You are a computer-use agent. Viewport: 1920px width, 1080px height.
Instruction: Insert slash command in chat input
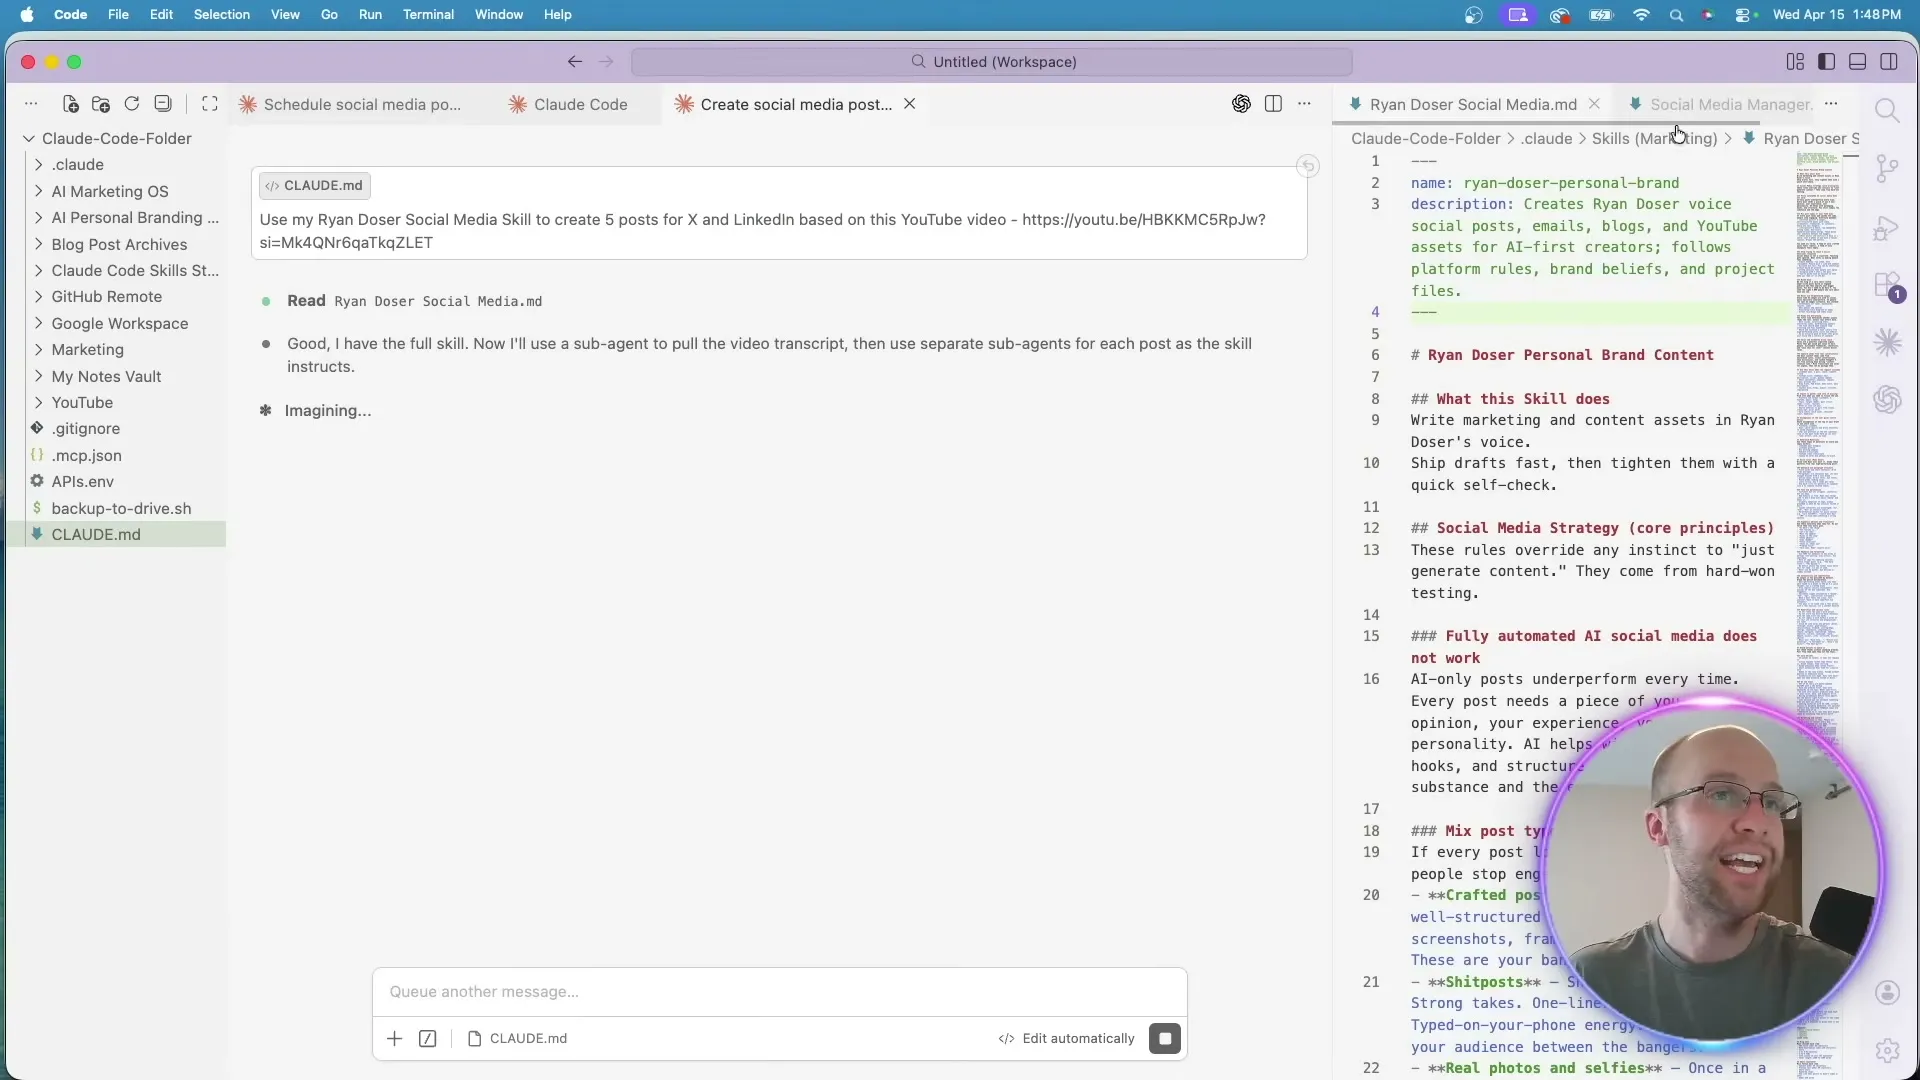click(428, 1039)
